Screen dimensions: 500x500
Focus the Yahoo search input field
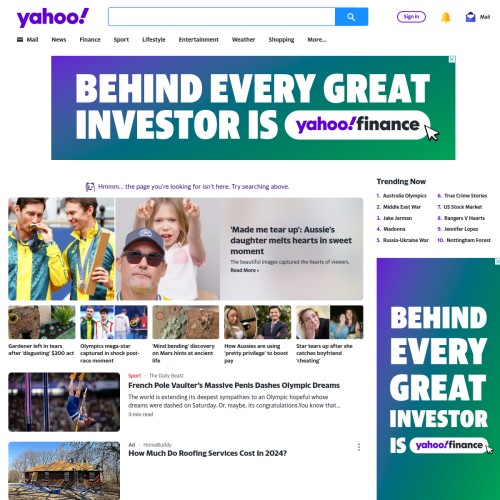coord(222,17)
